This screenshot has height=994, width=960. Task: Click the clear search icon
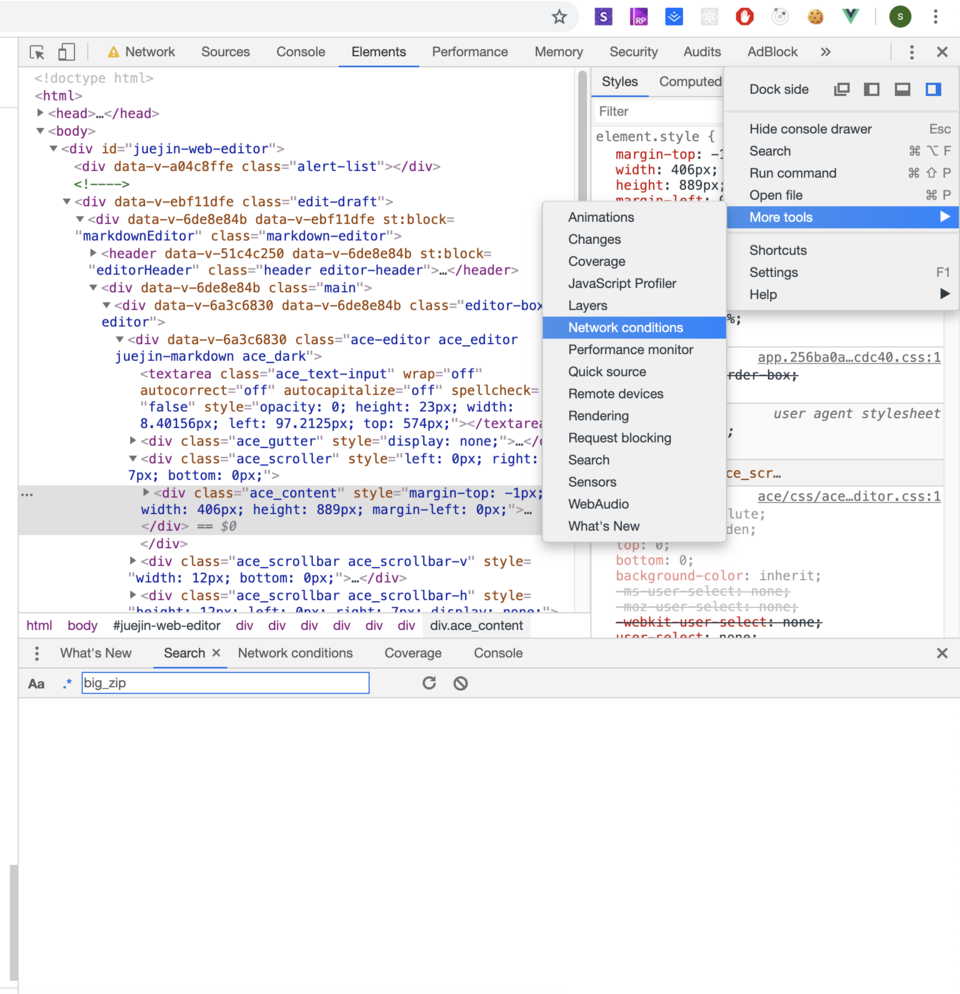click(x=460, y=683)
